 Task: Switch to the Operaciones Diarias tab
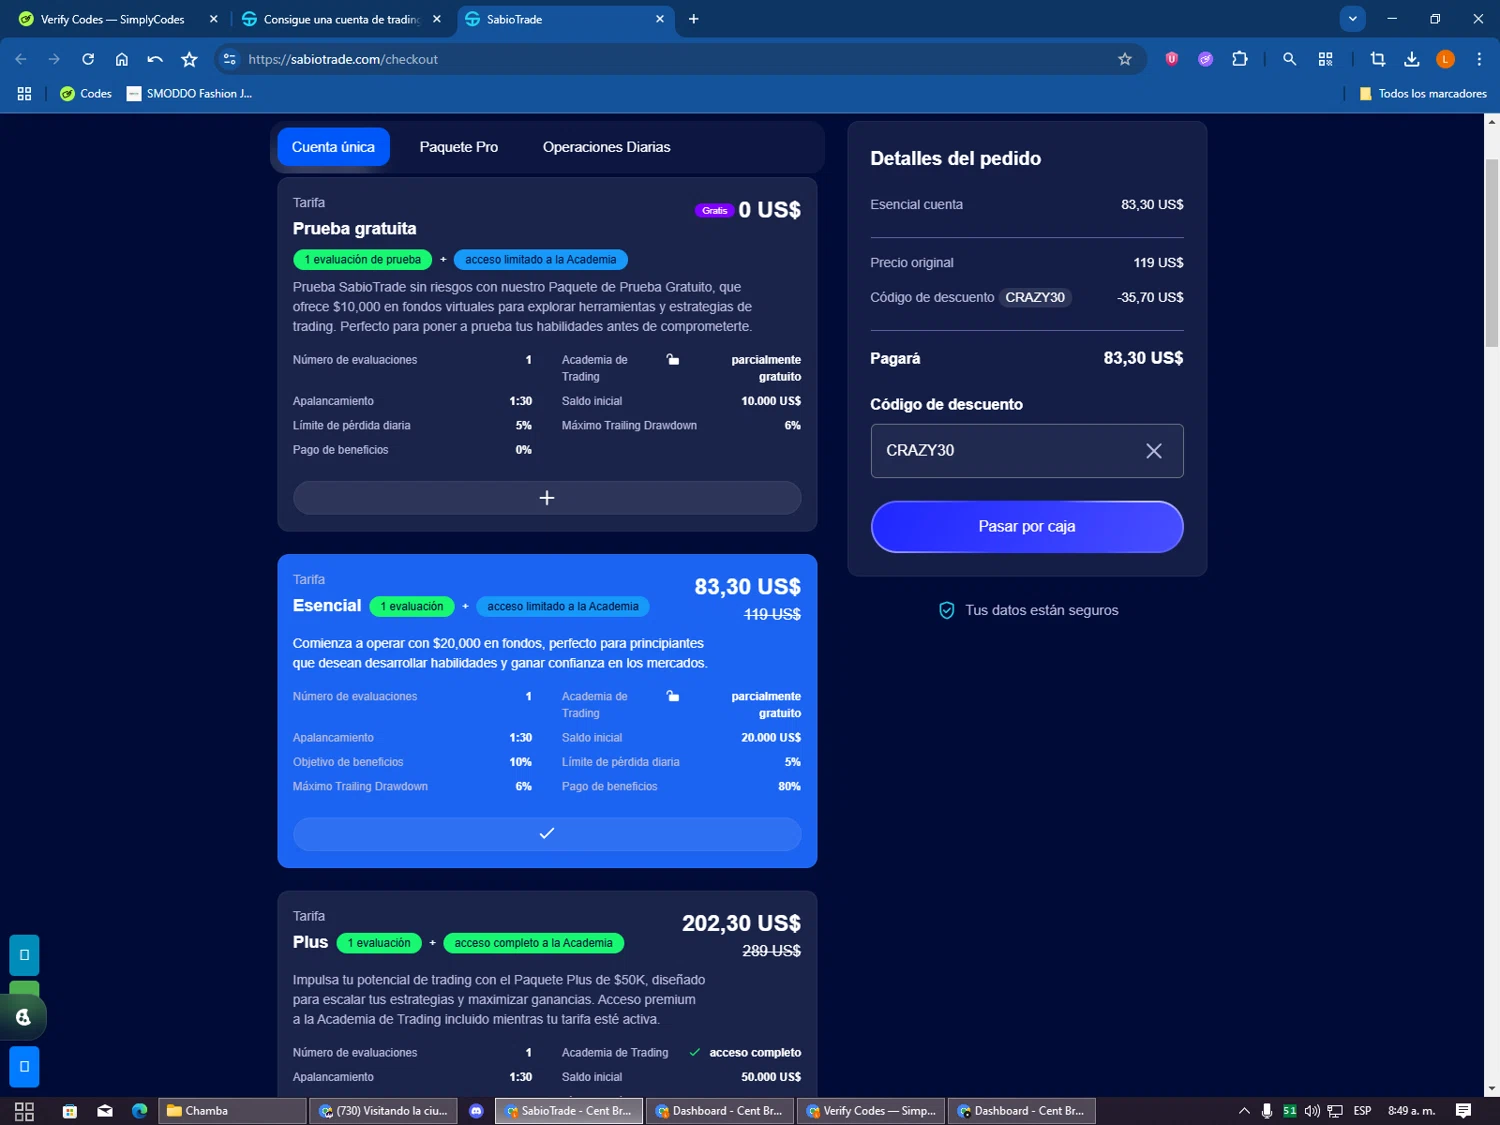607,147
